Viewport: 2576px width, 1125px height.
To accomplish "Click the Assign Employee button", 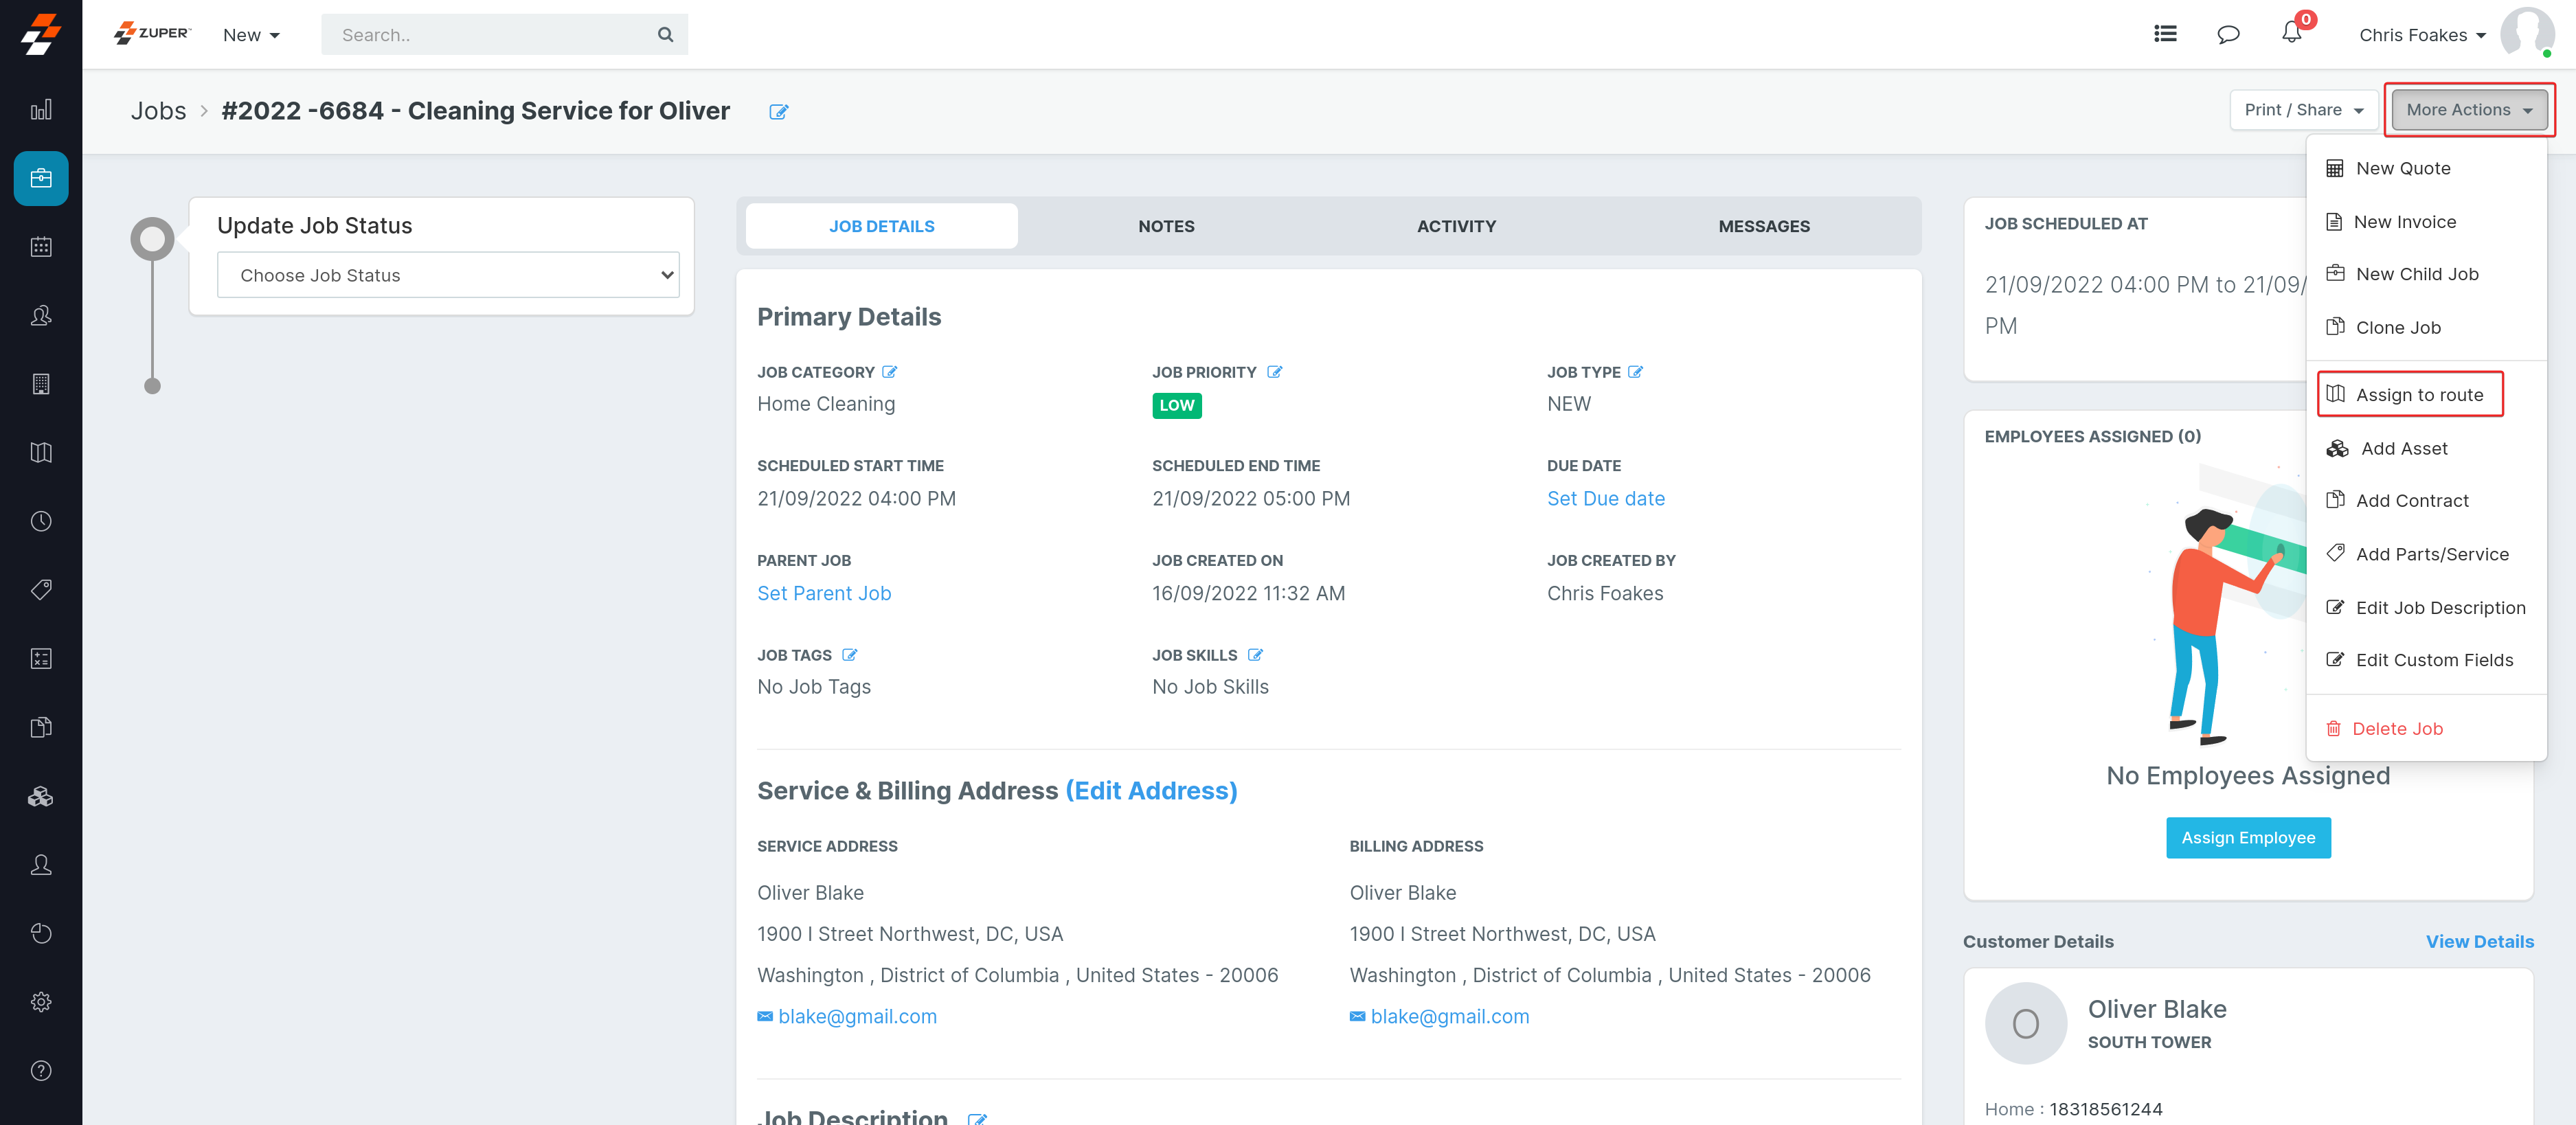I will pos(2247,838).
